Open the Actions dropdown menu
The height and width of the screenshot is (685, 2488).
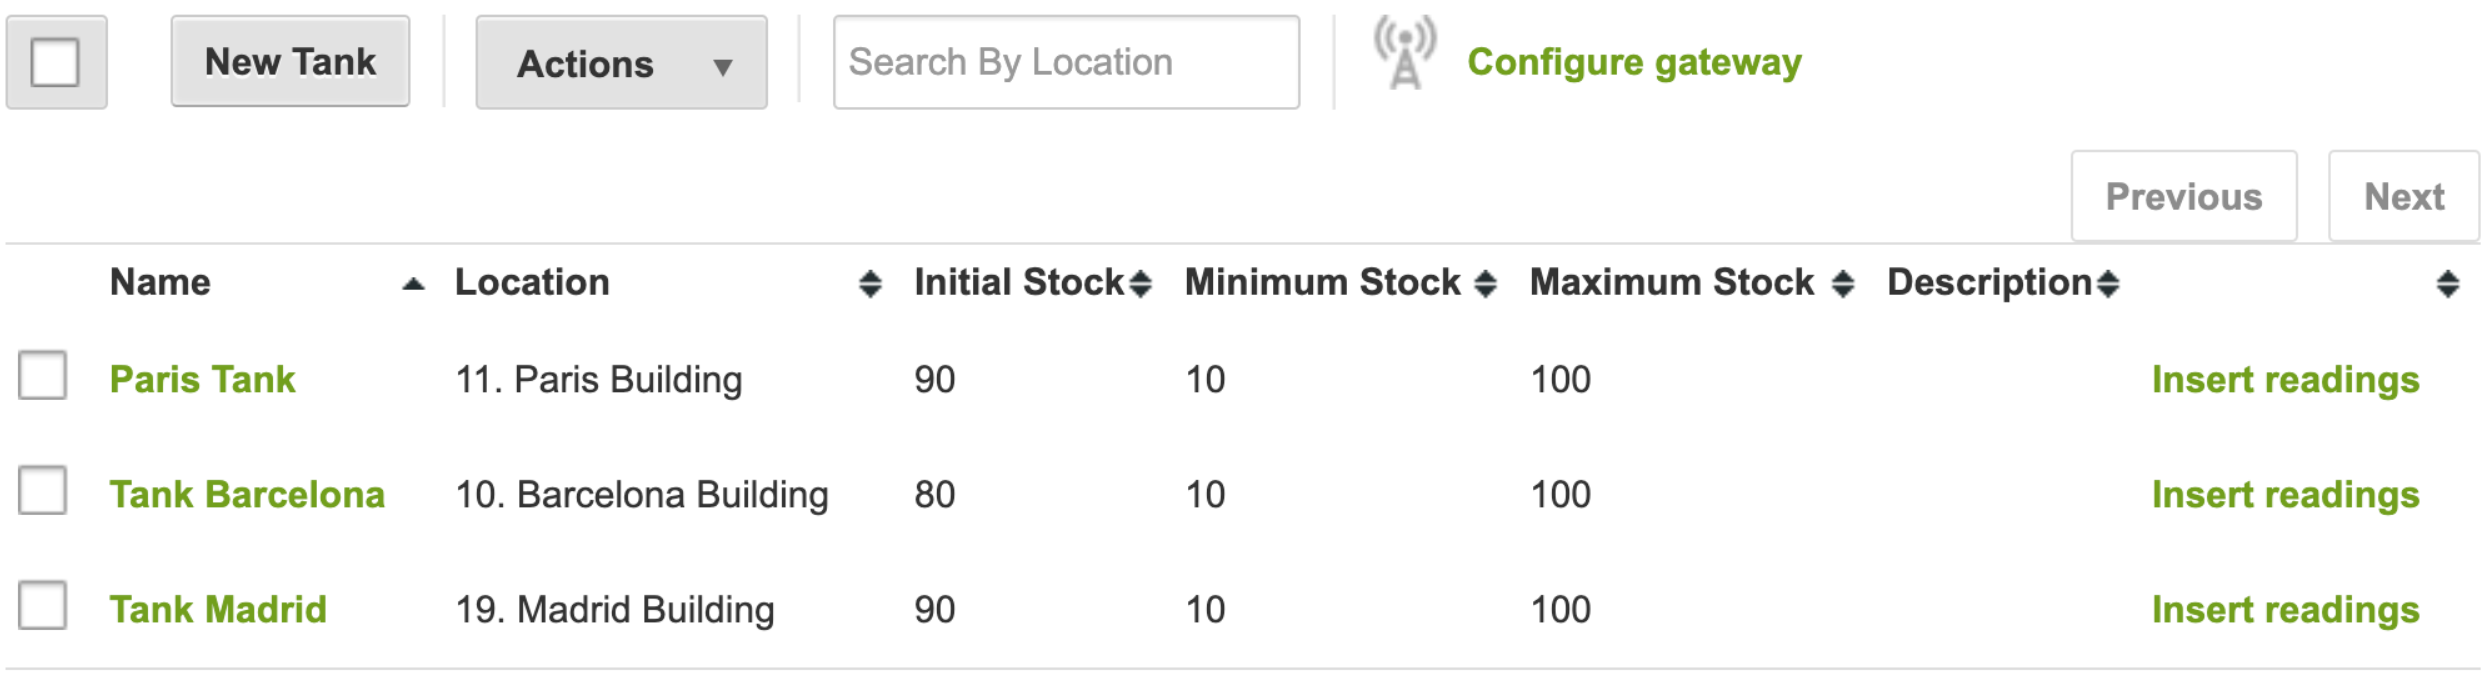[x=621, y=63]
